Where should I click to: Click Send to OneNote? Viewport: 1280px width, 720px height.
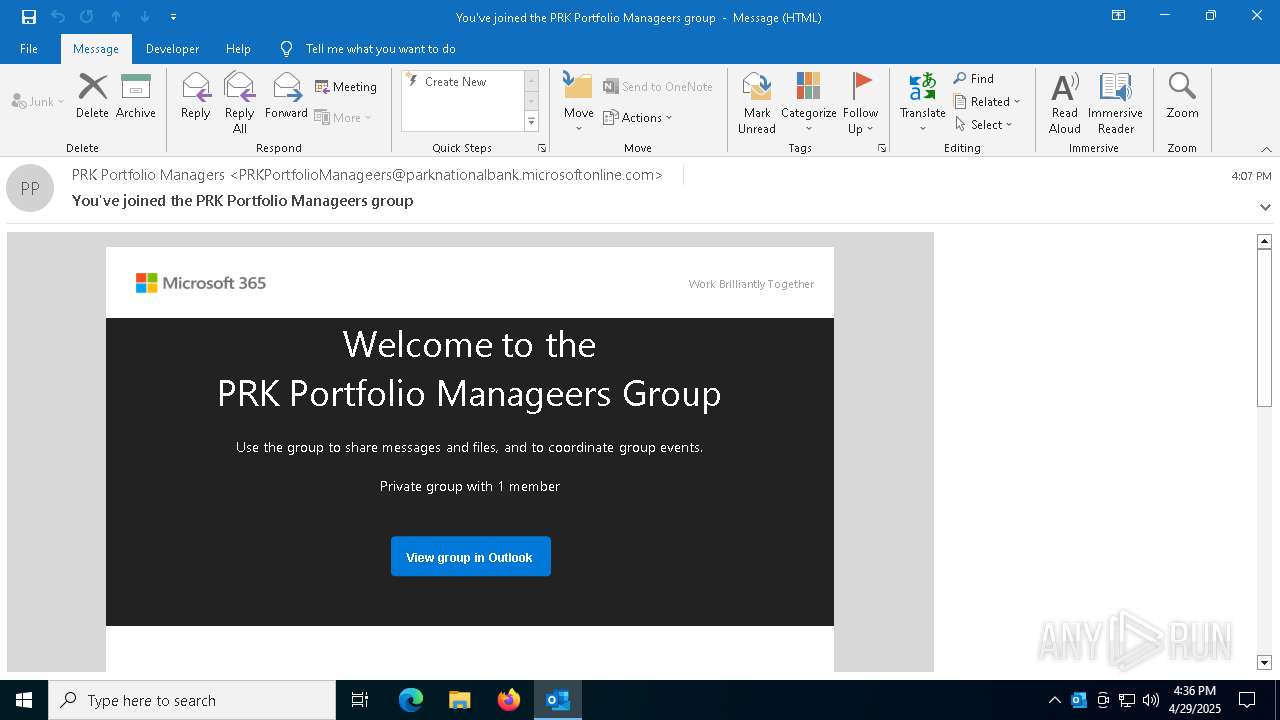658,87
